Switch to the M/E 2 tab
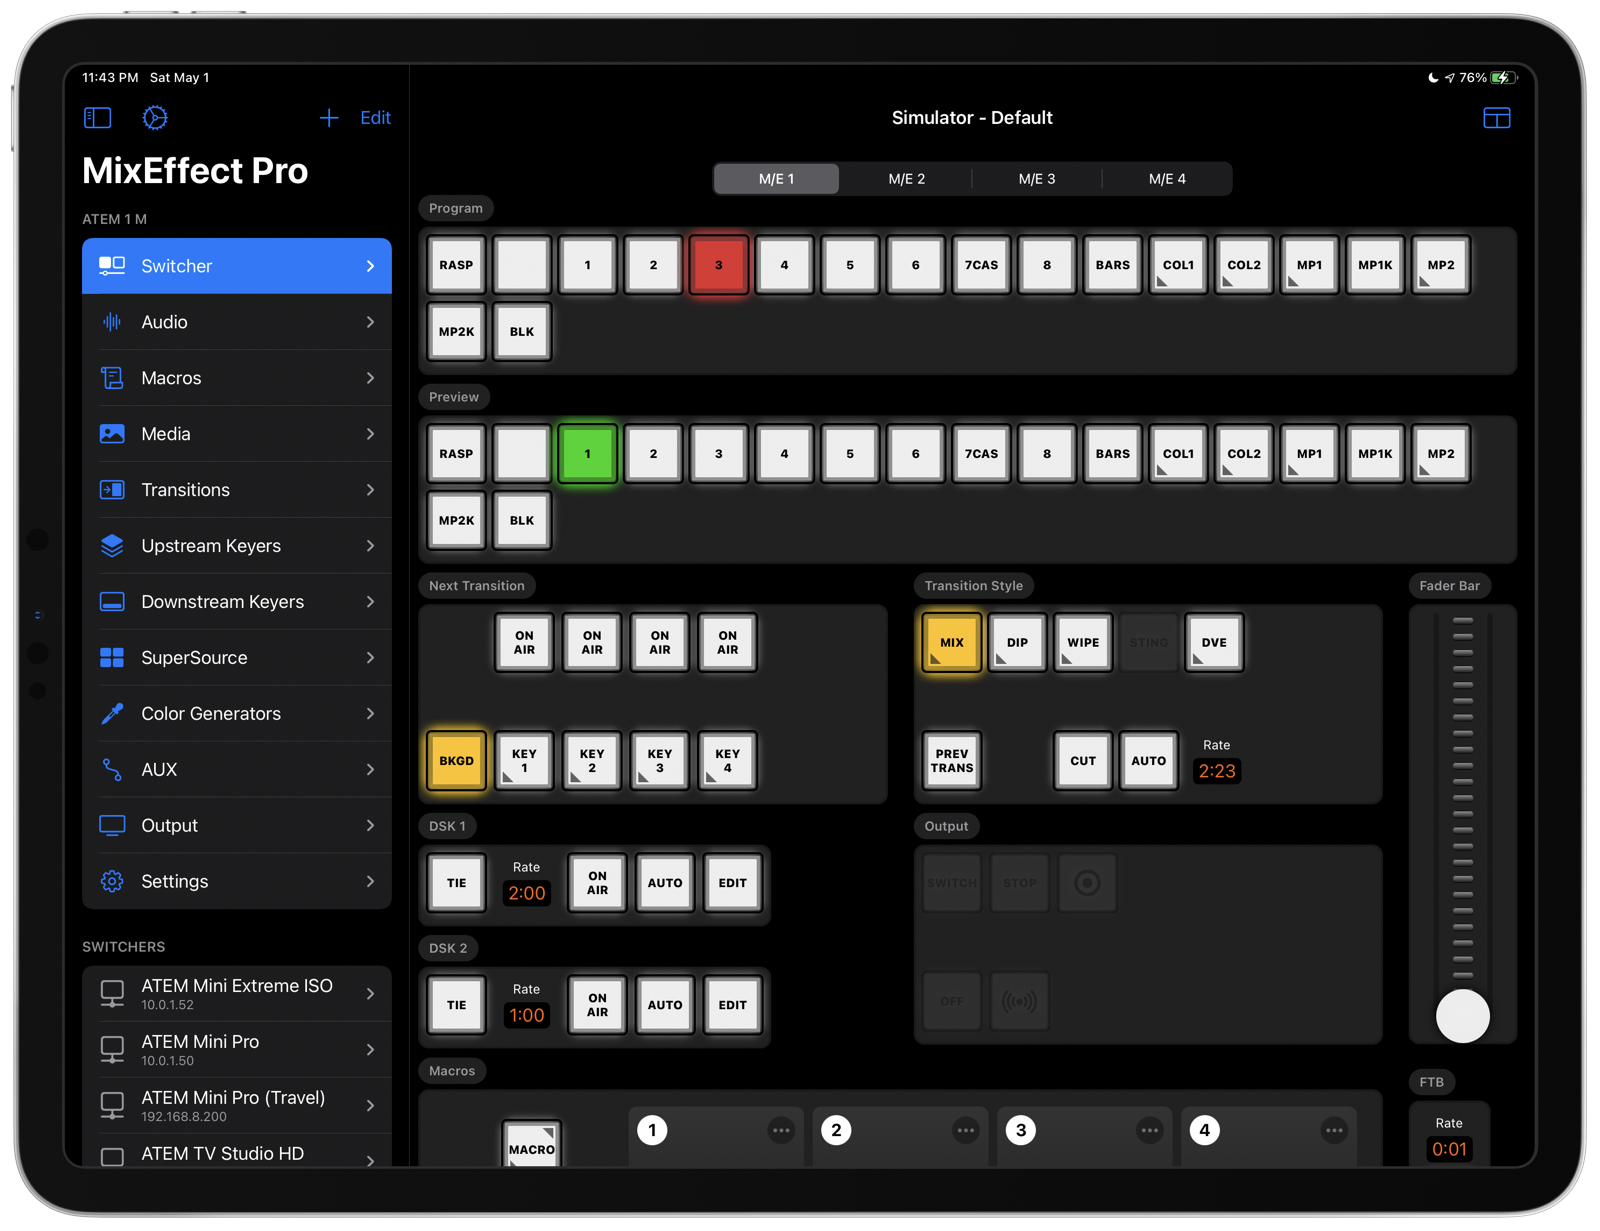This screenshot has width=1600, height=1231. (x=907, y=179)
